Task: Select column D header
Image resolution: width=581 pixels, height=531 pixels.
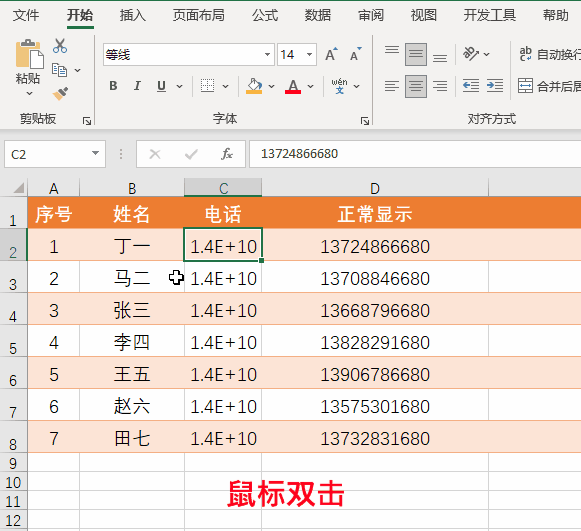Action: [375, 188]
